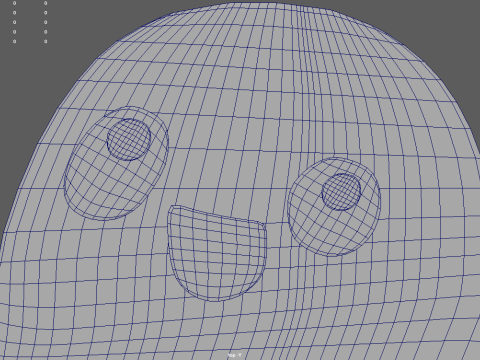Click the 'top -Y' camera label

click(235, 355)
